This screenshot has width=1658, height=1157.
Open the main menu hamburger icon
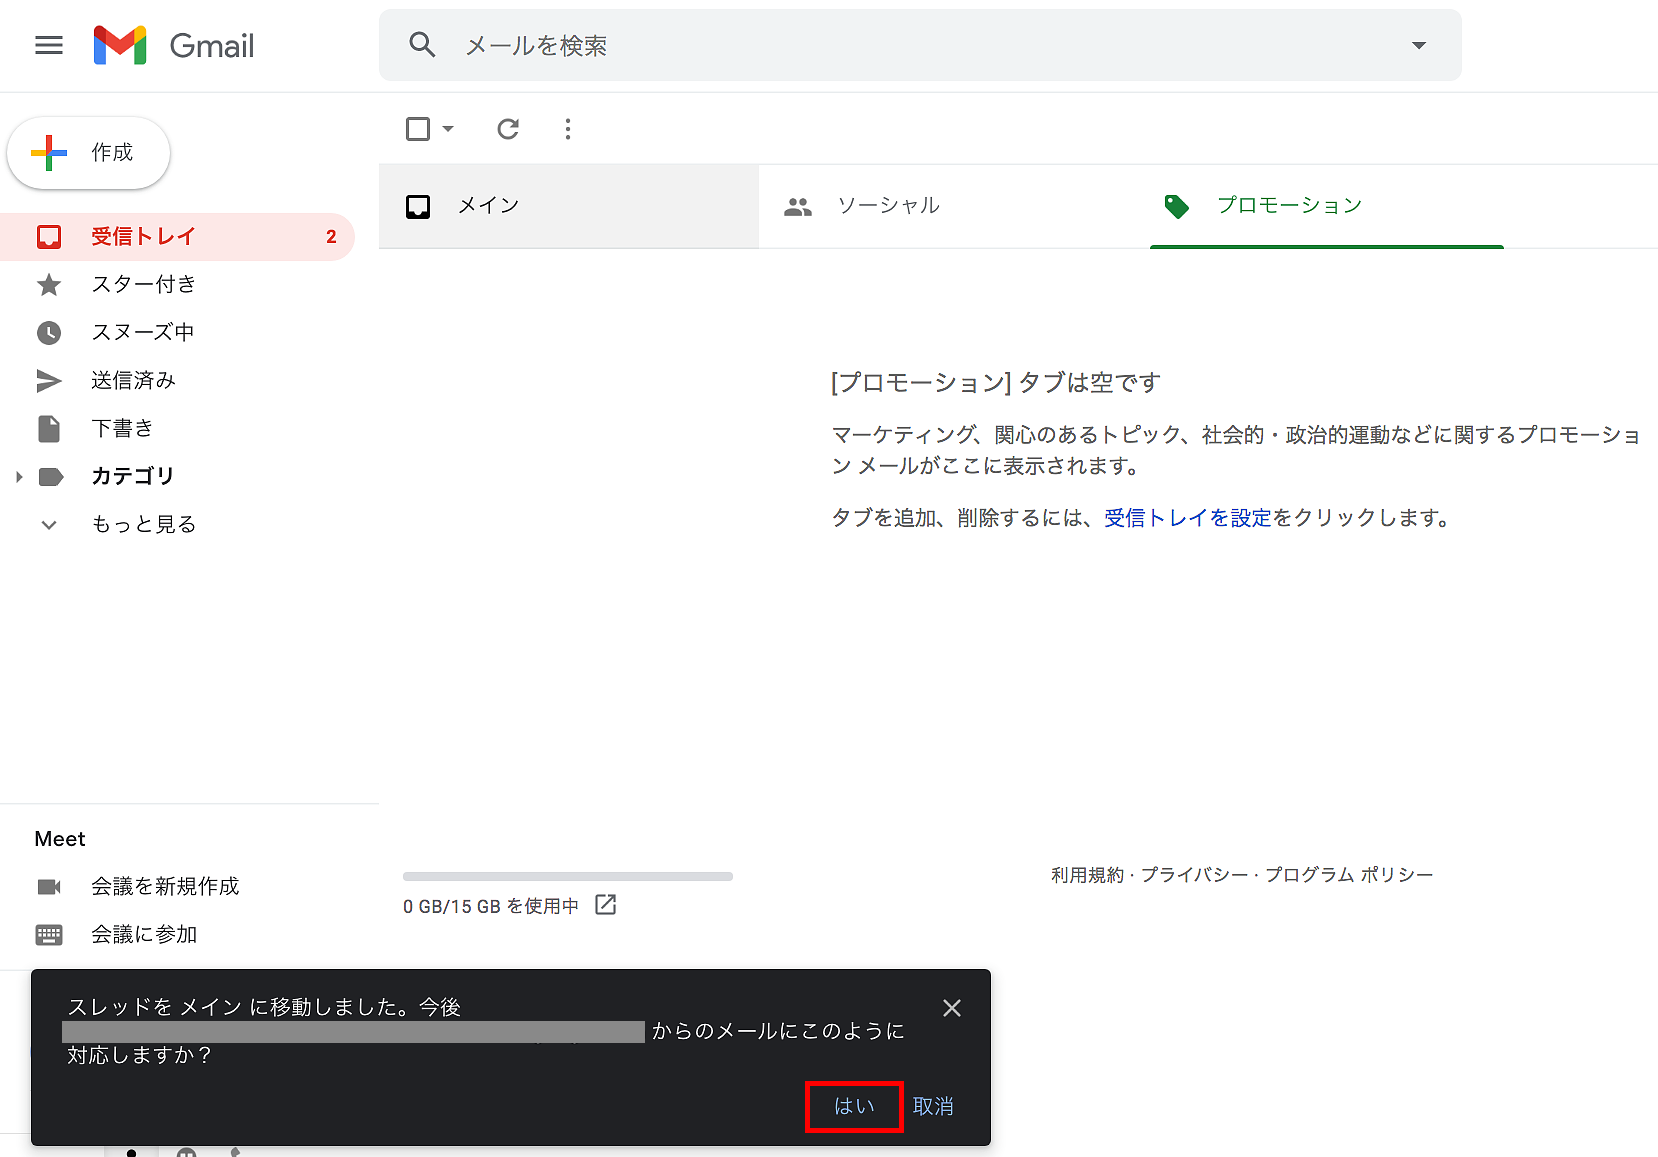coord(48,46)
